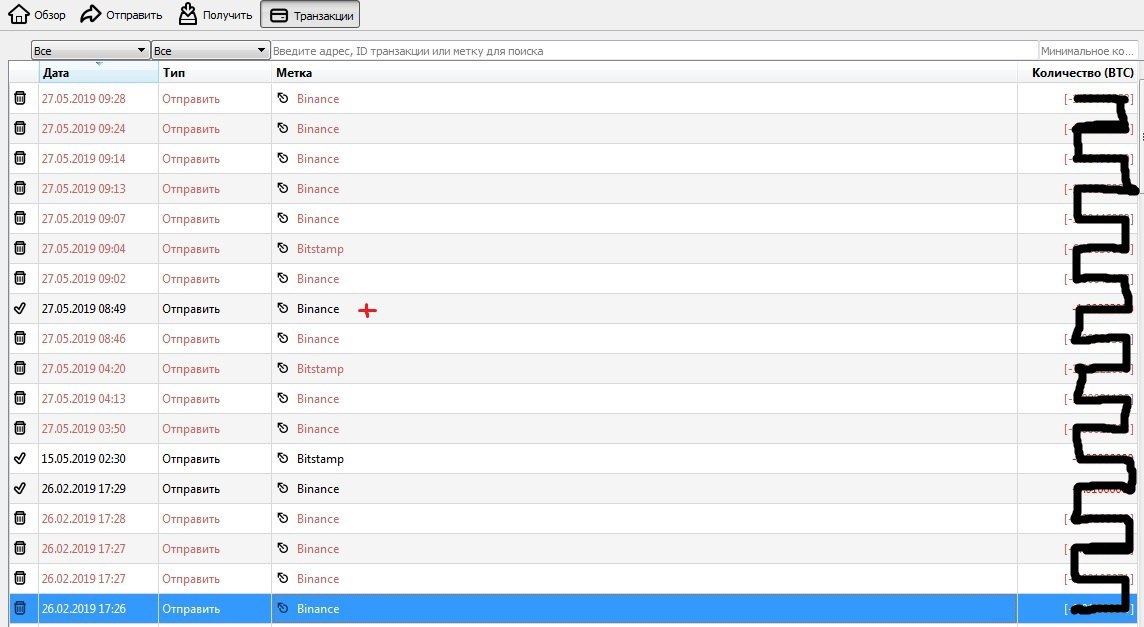Click Binance label in the 26.02.2019 17:29 row
Screen dimensions: 1144x627
(x=317, y=488)
